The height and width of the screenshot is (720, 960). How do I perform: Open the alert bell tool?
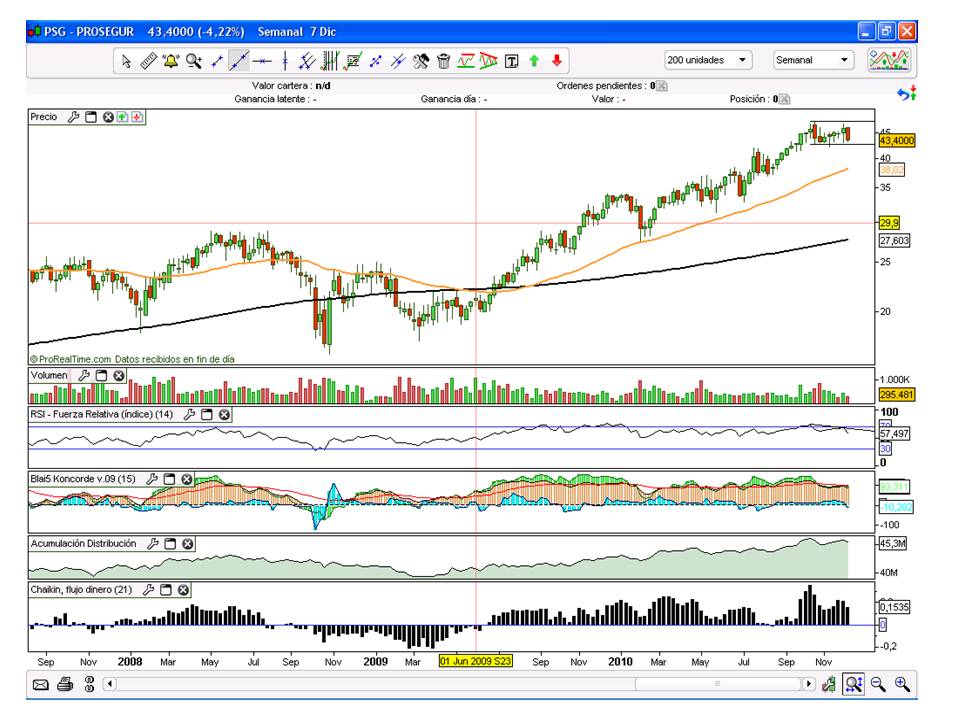pos(171,61)
